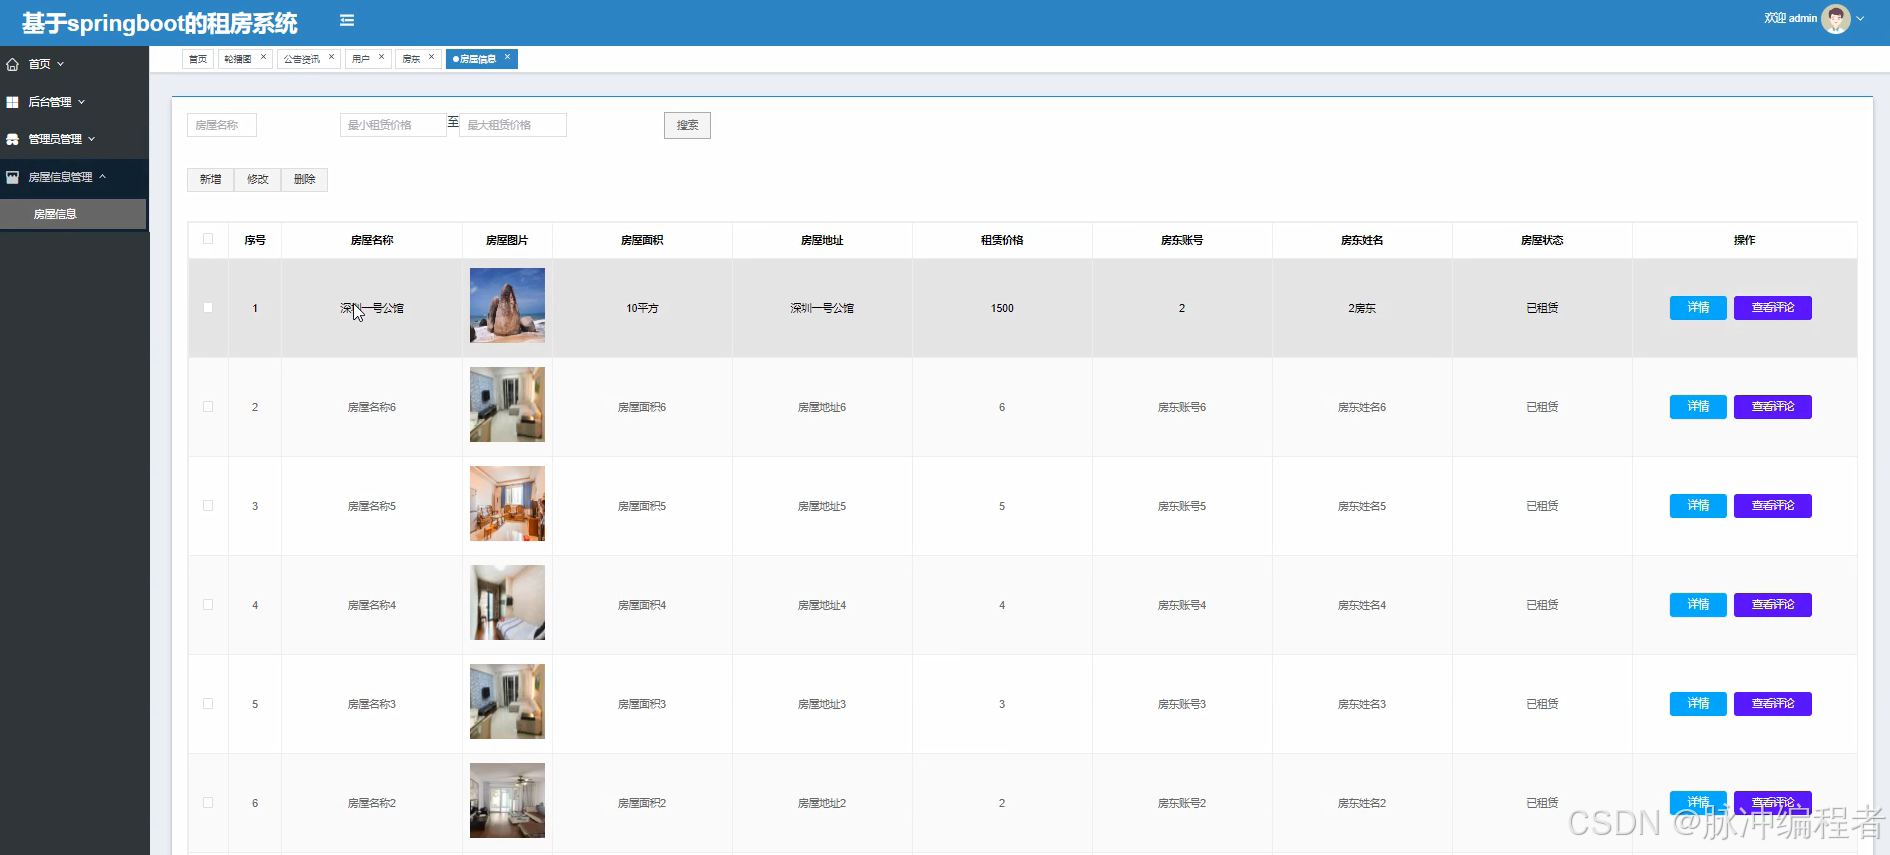Click the 房屋名称 column header
The height and width of the screenshot is (855, 1890).
click(372, 240)
